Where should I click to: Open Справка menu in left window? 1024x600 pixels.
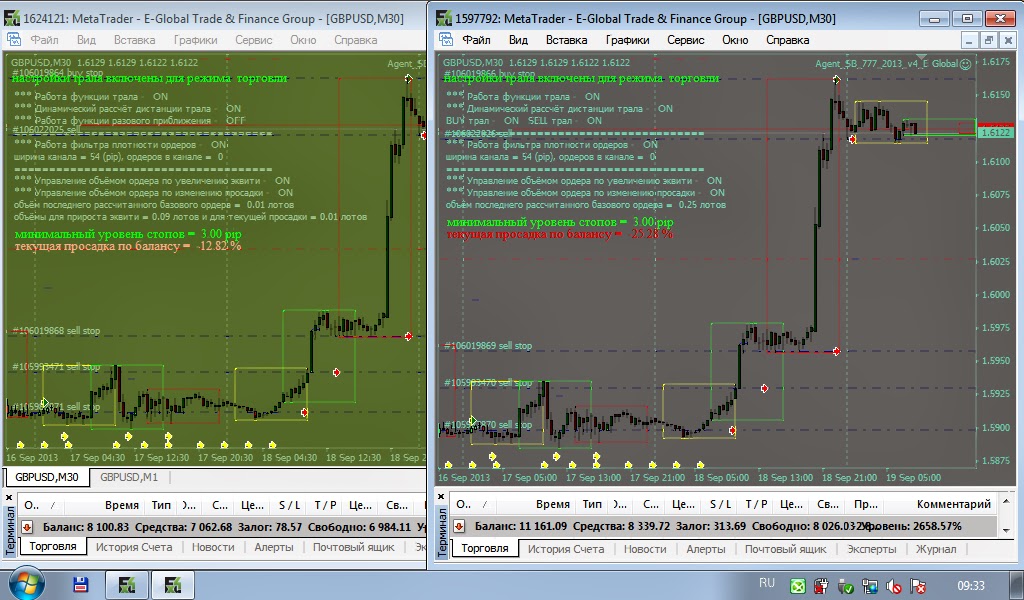coord(355,40)
